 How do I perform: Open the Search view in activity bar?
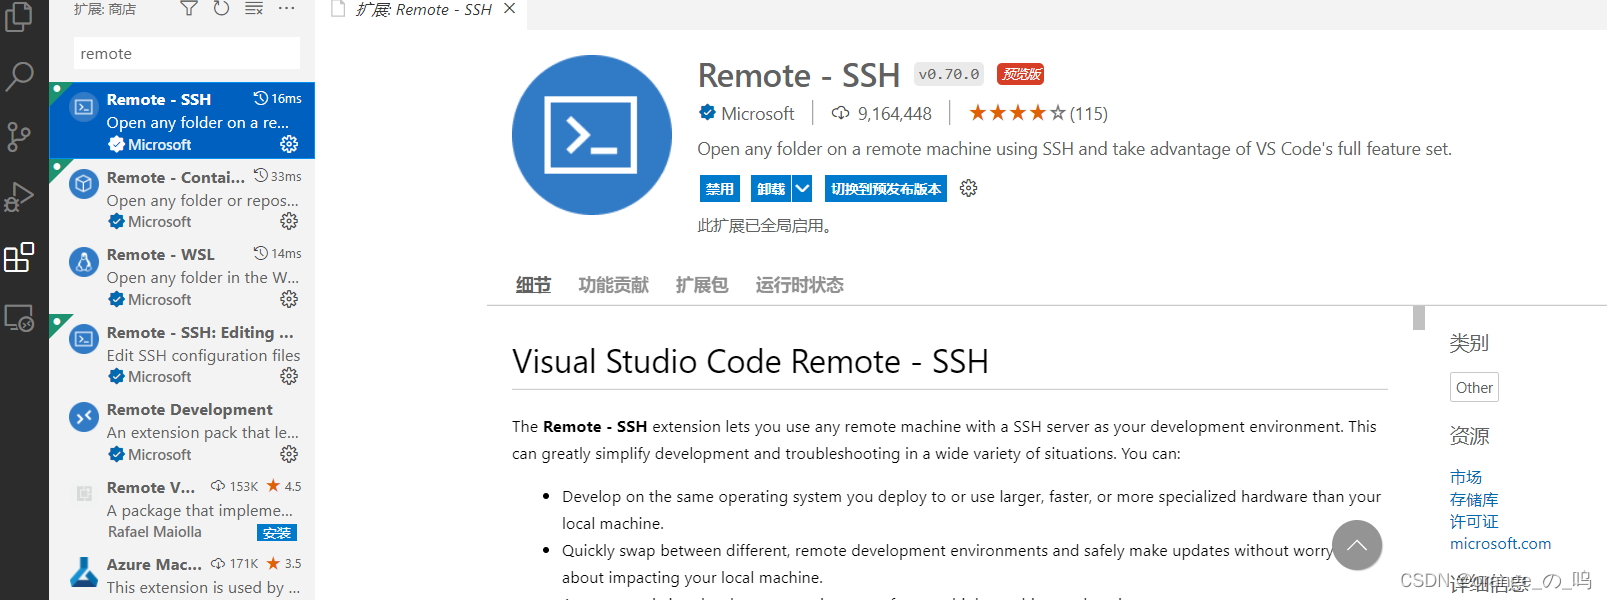point(19,76)
